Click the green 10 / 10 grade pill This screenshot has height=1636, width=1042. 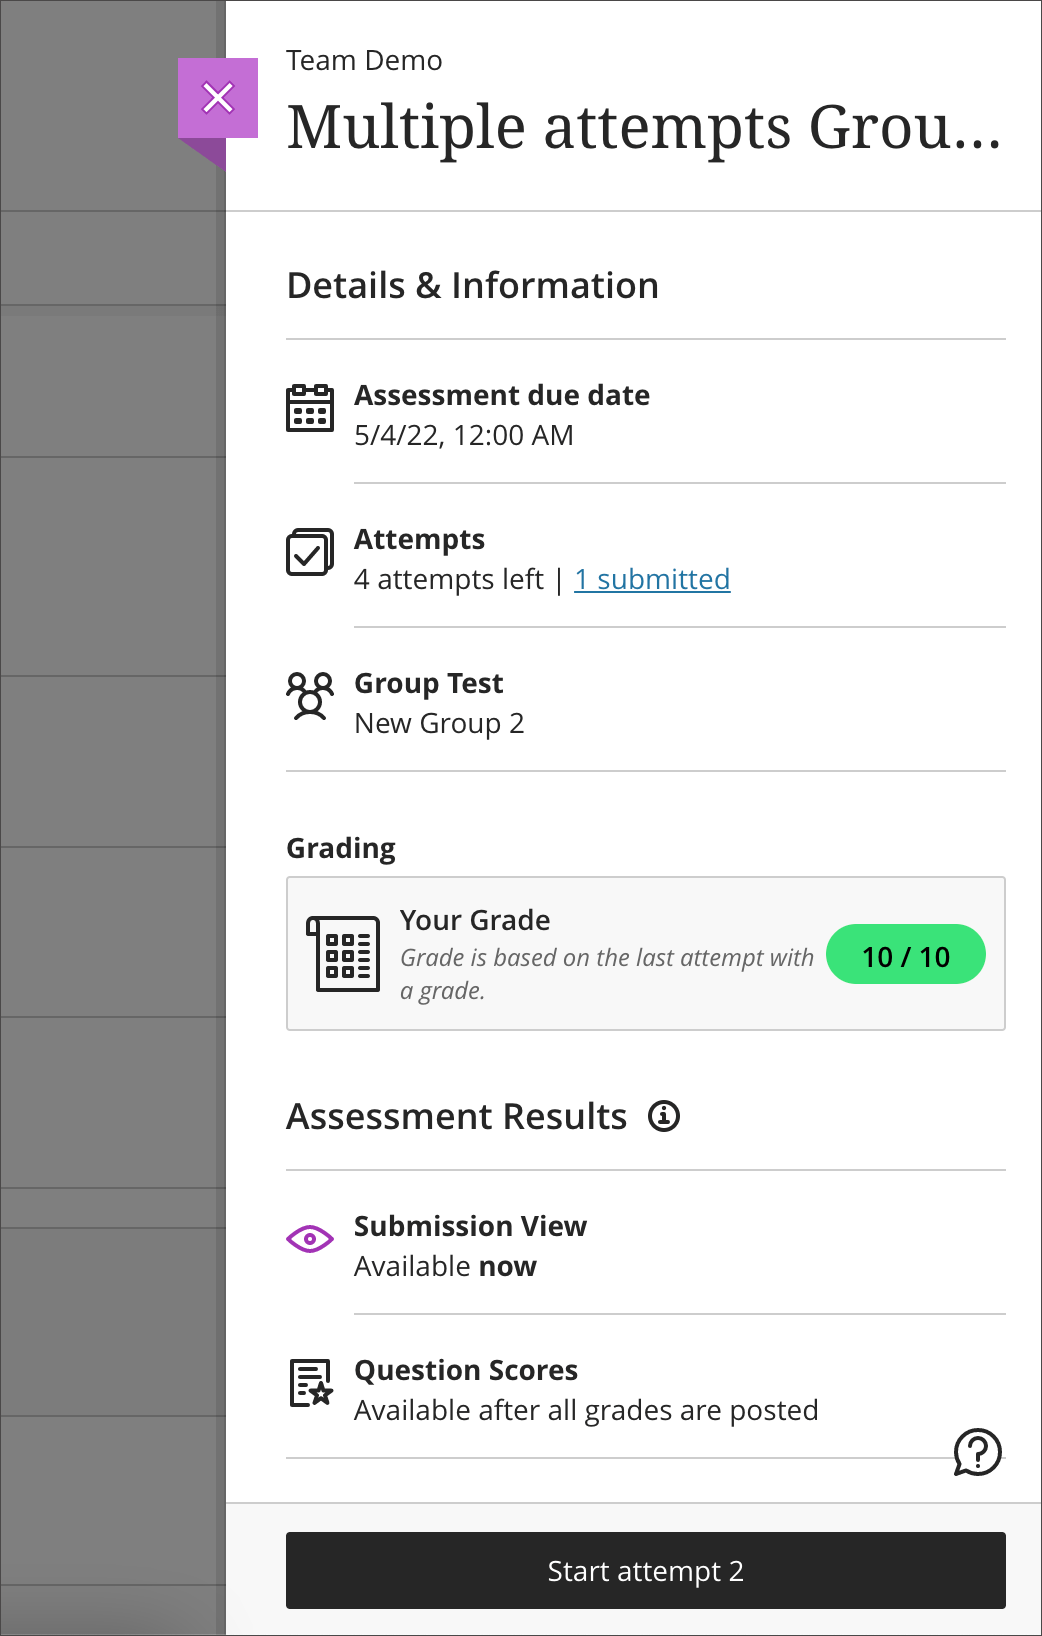click(x=905, y=955)
